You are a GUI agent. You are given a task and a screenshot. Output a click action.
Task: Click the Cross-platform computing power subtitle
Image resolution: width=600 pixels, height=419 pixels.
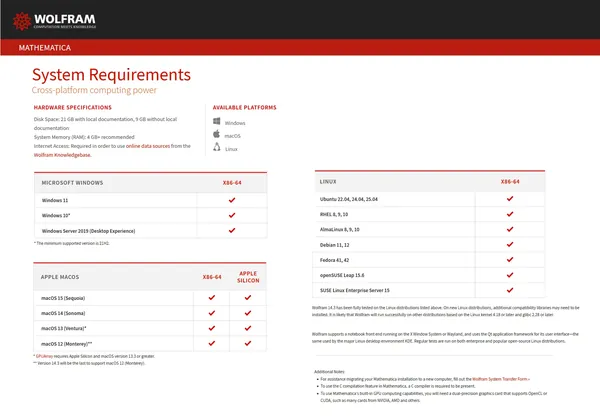(x=94, y=90)
